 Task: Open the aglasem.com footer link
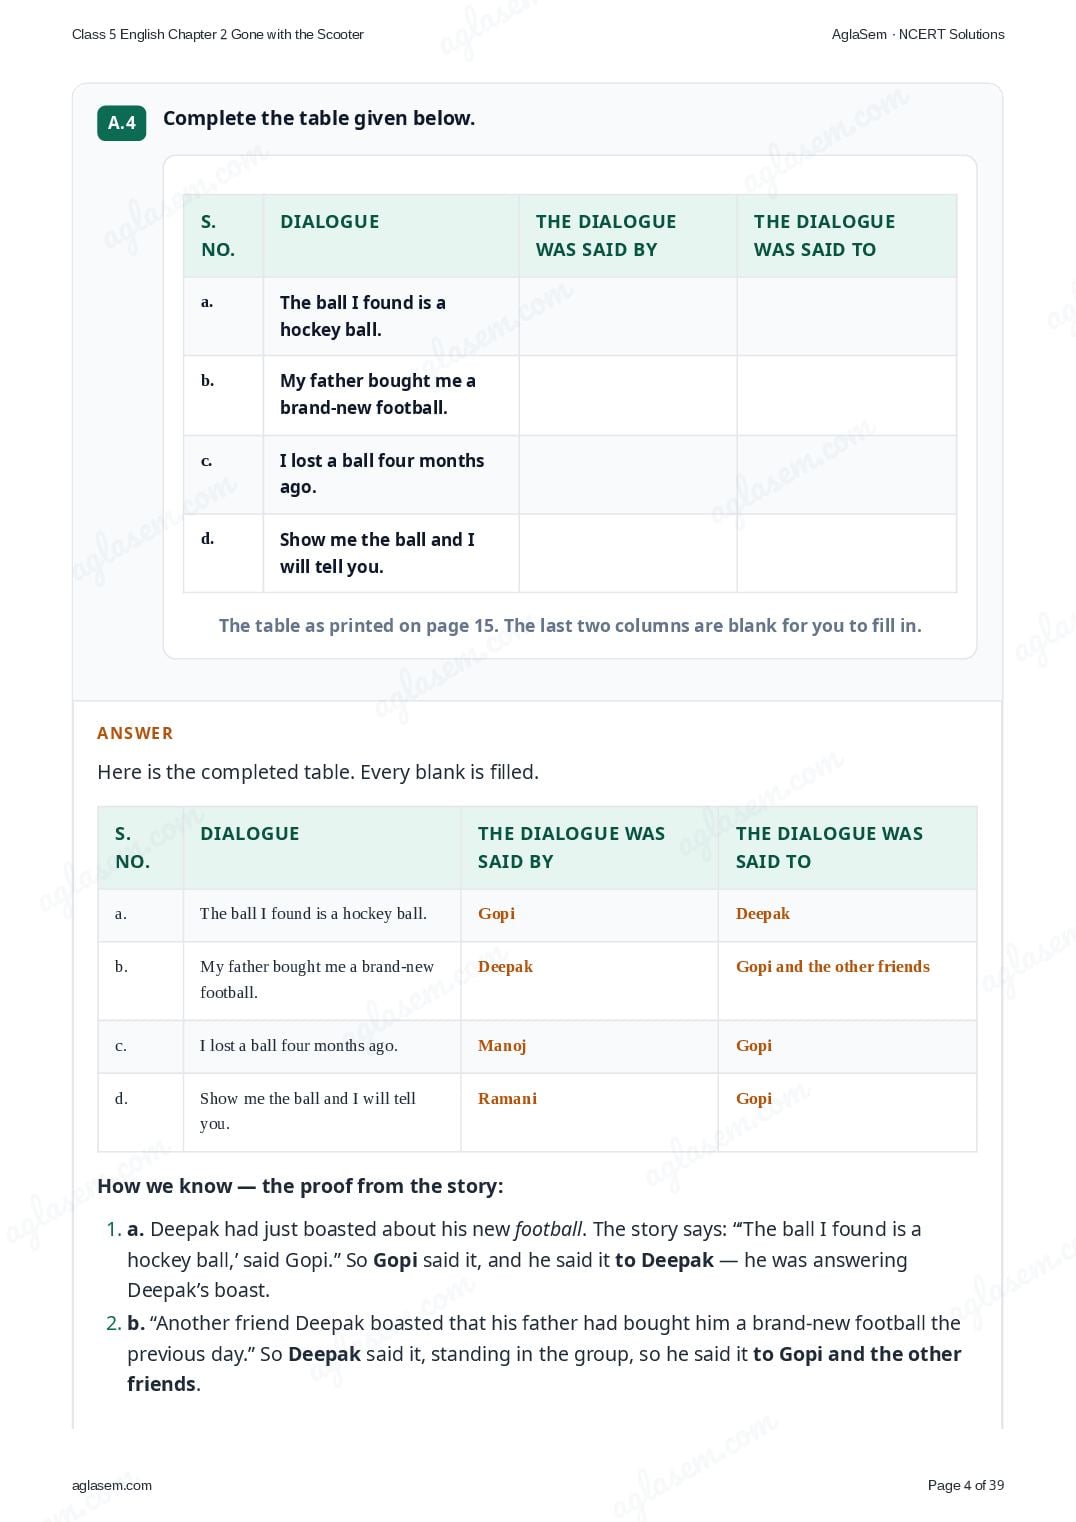(x=112, y=1485)
